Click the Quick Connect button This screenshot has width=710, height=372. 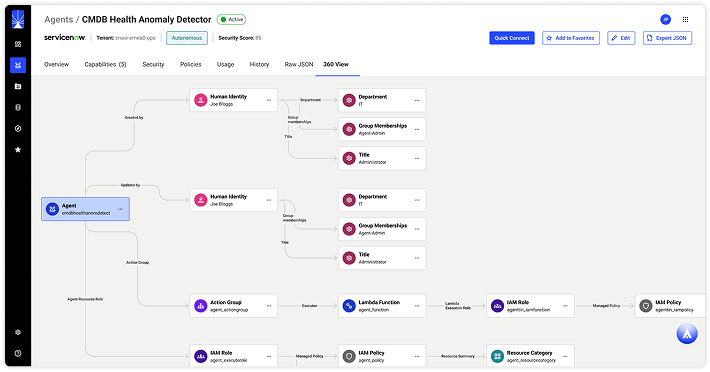(512, 38)
